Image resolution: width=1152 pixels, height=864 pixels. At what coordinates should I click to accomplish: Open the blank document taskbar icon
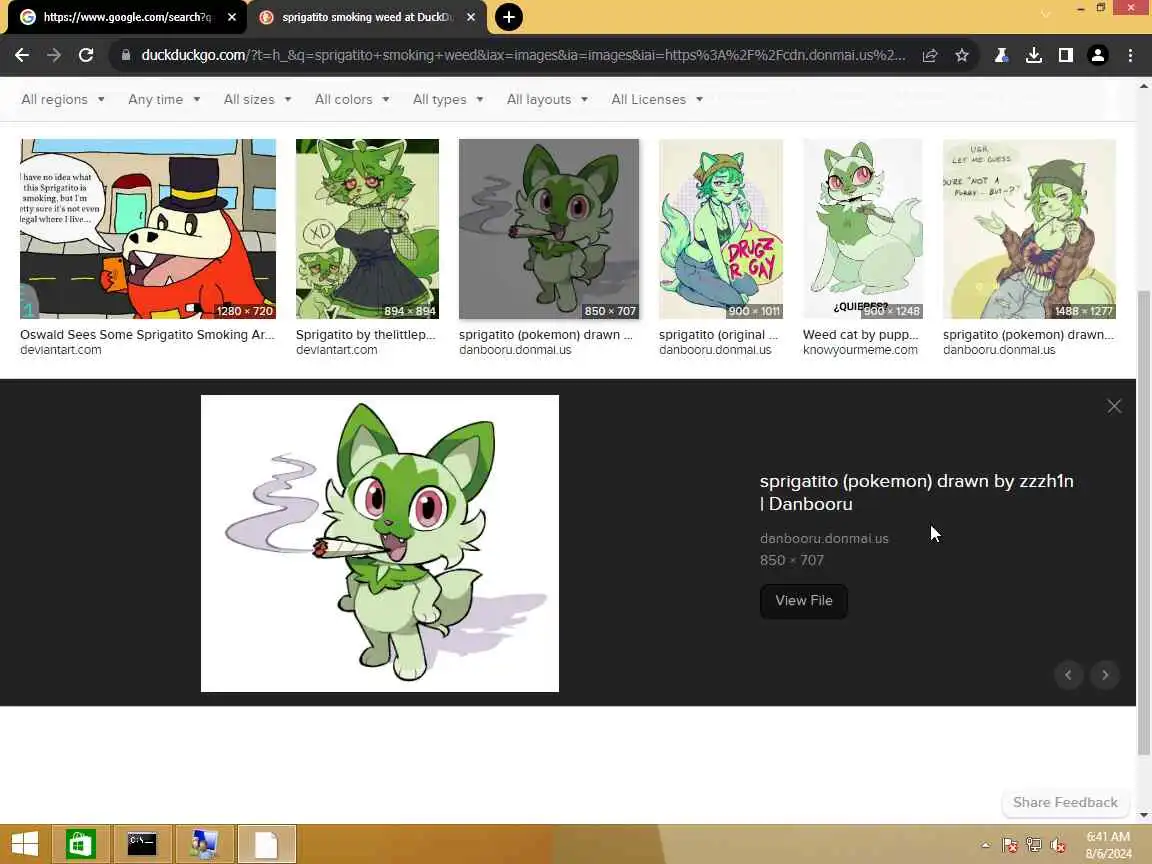click(266, 844)
